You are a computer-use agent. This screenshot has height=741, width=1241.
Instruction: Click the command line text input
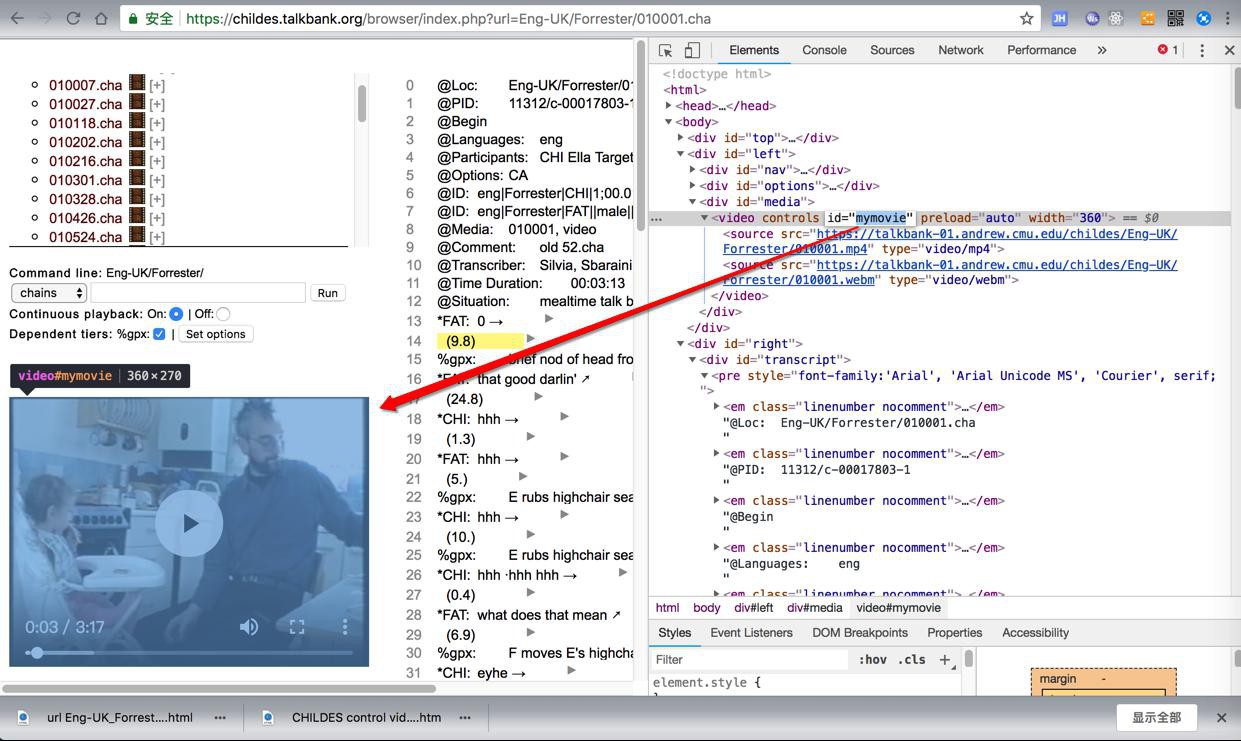[198, 293]
